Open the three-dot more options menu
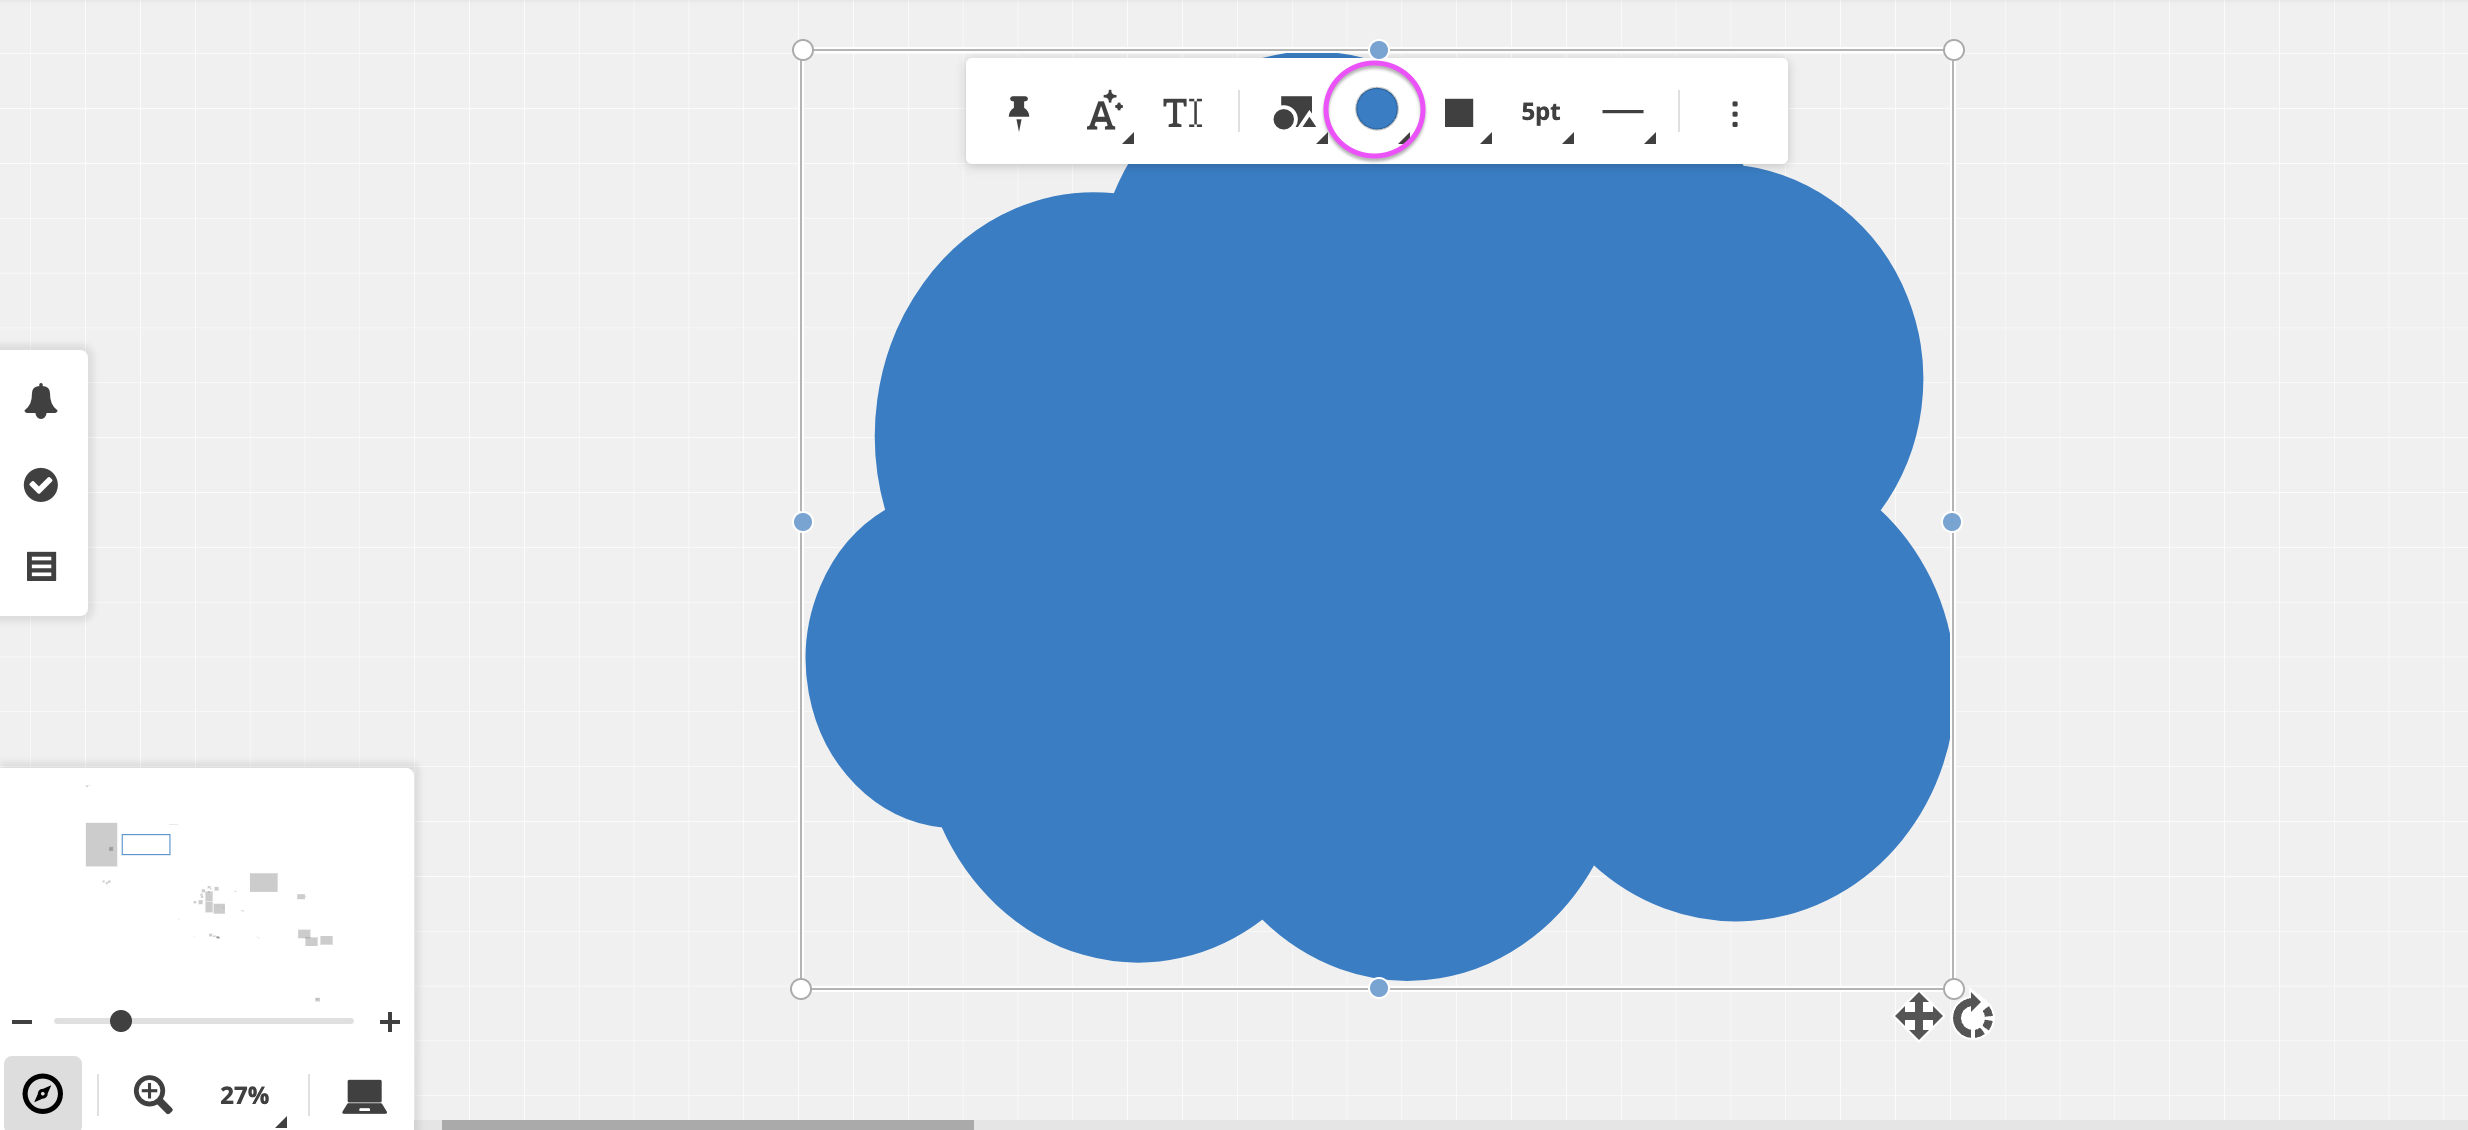 point(1735,113)
